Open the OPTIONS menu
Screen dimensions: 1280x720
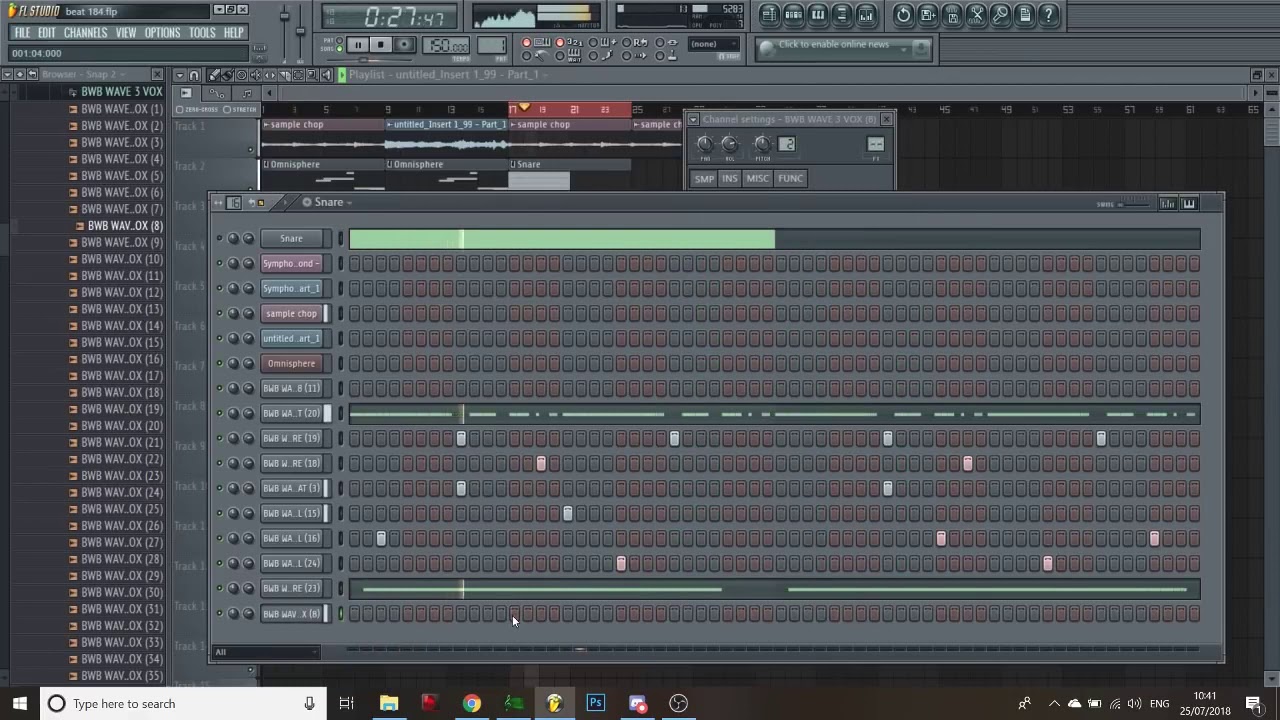tap(162, 32)
